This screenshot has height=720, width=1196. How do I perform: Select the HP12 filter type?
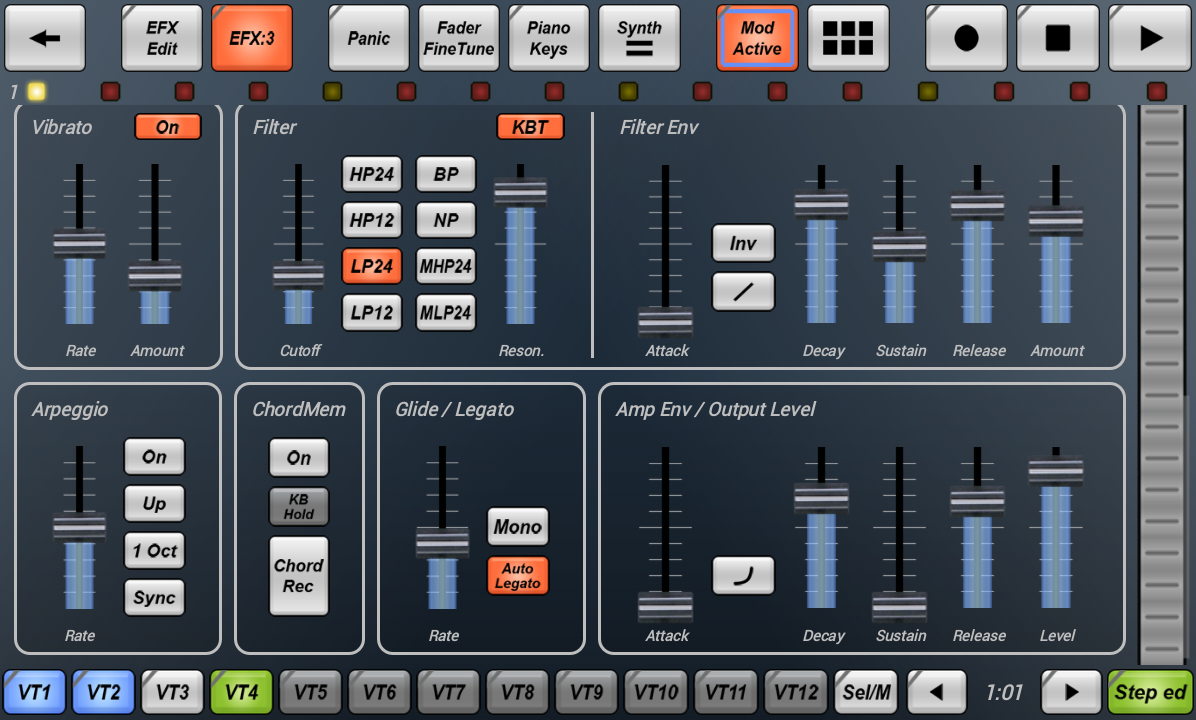pos(371,220)
